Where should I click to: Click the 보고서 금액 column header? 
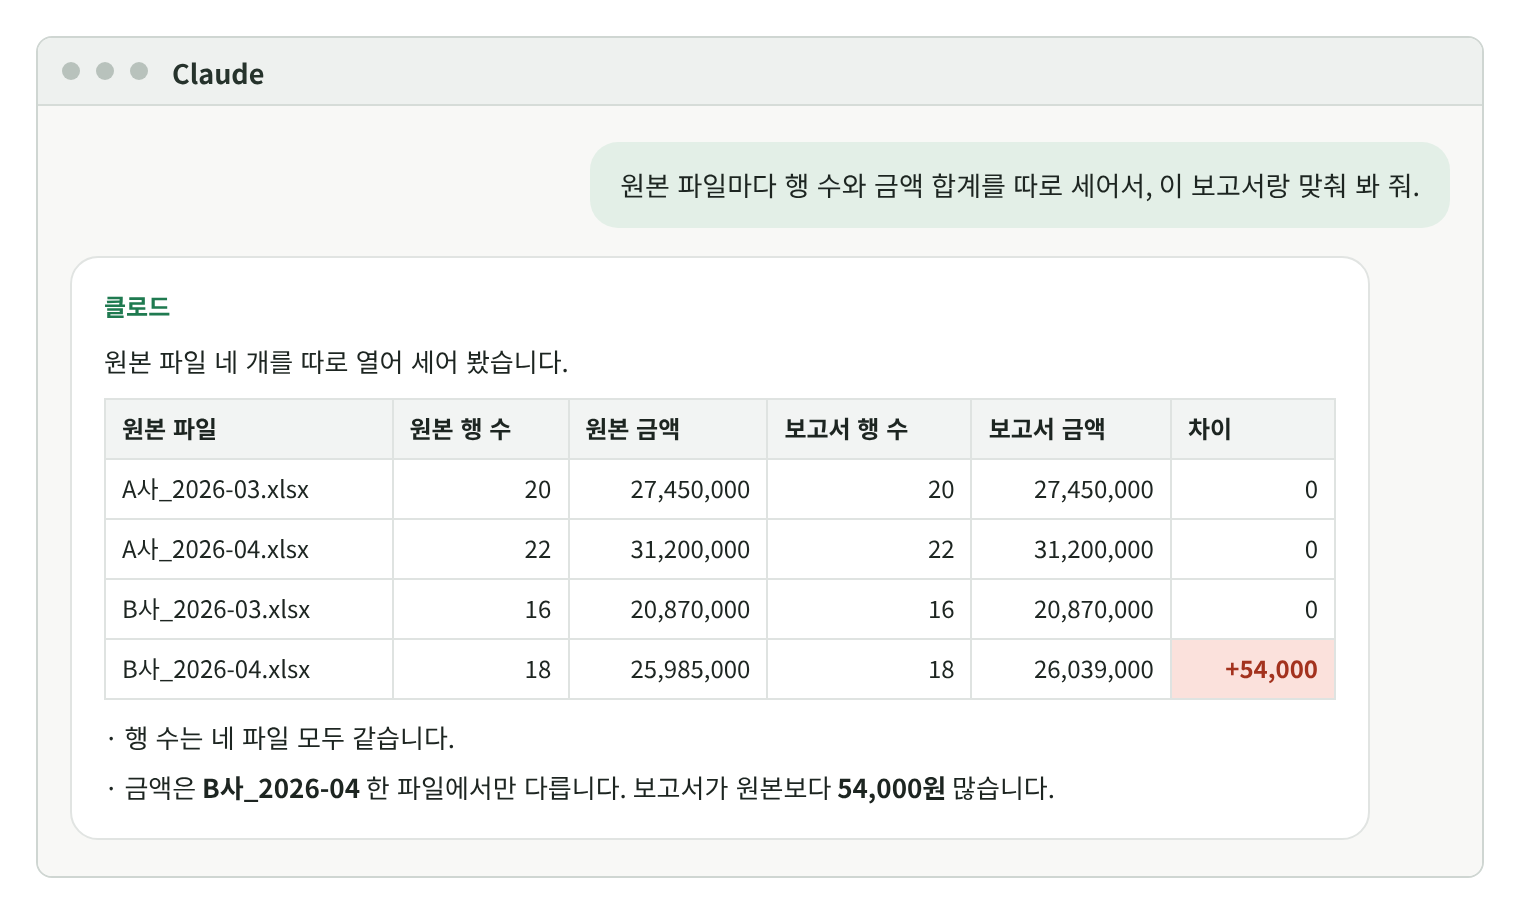pyautogui.click(x=1071, y=429)
